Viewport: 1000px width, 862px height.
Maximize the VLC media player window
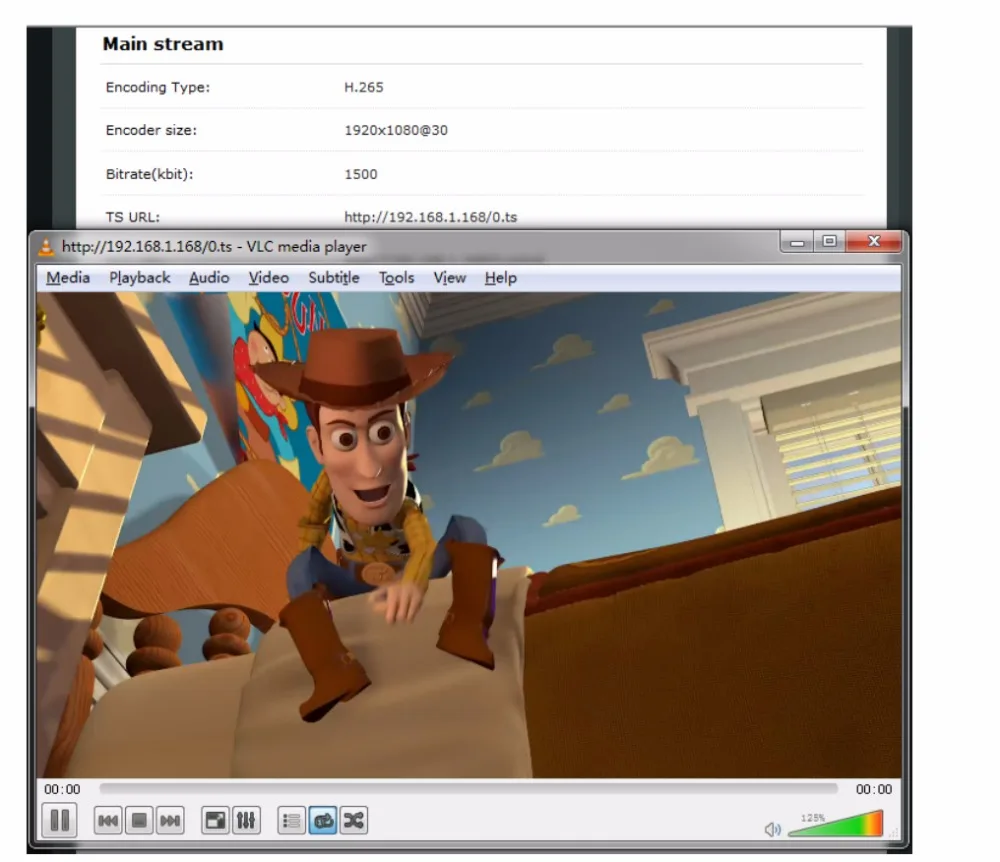[x=829, y=242]
